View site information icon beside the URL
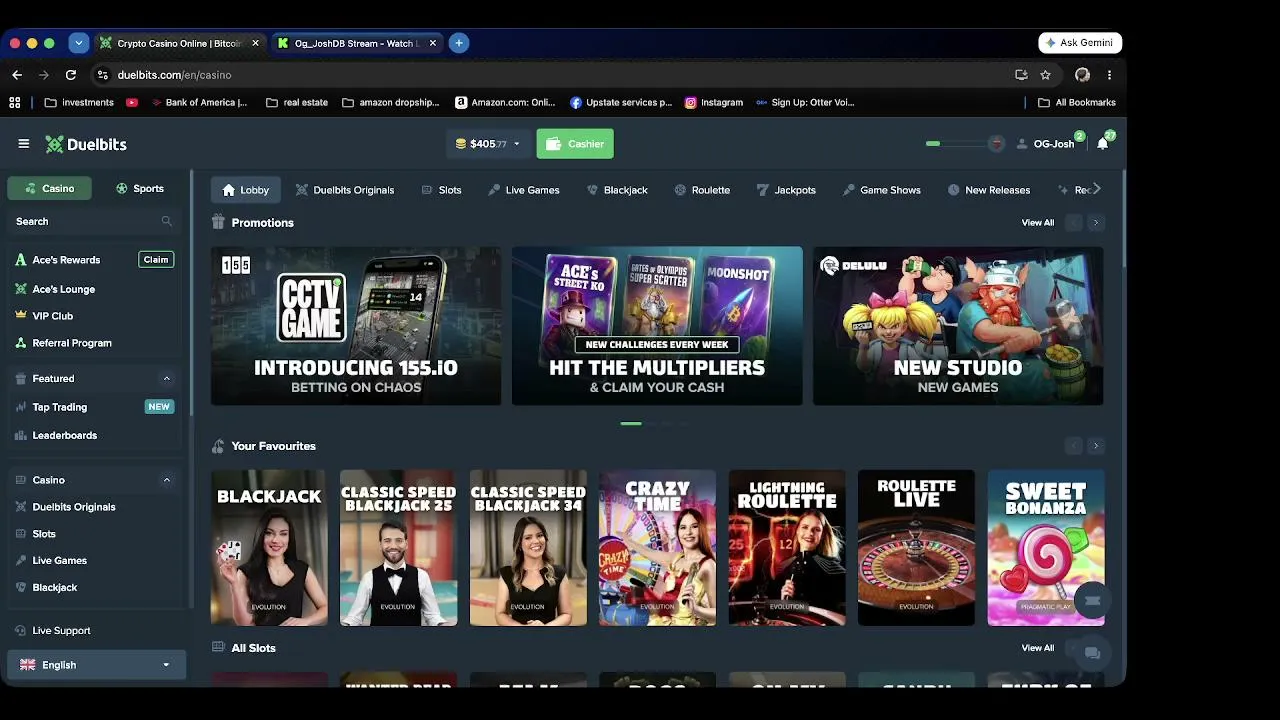 (x=102, y=75)
